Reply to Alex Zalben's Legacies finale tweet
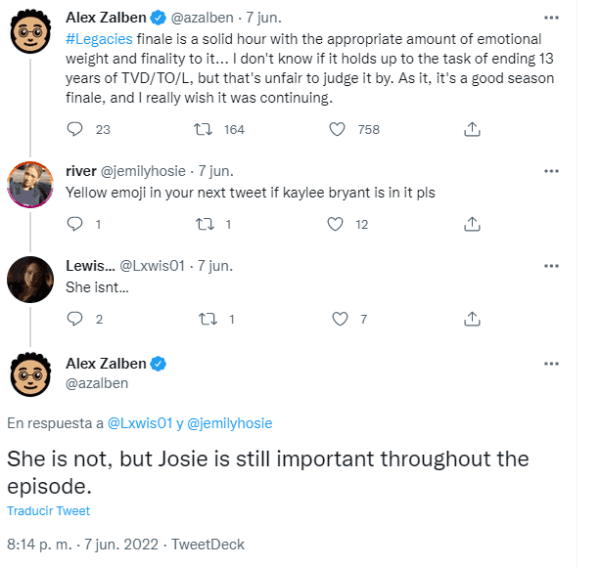 click(74, 129)
